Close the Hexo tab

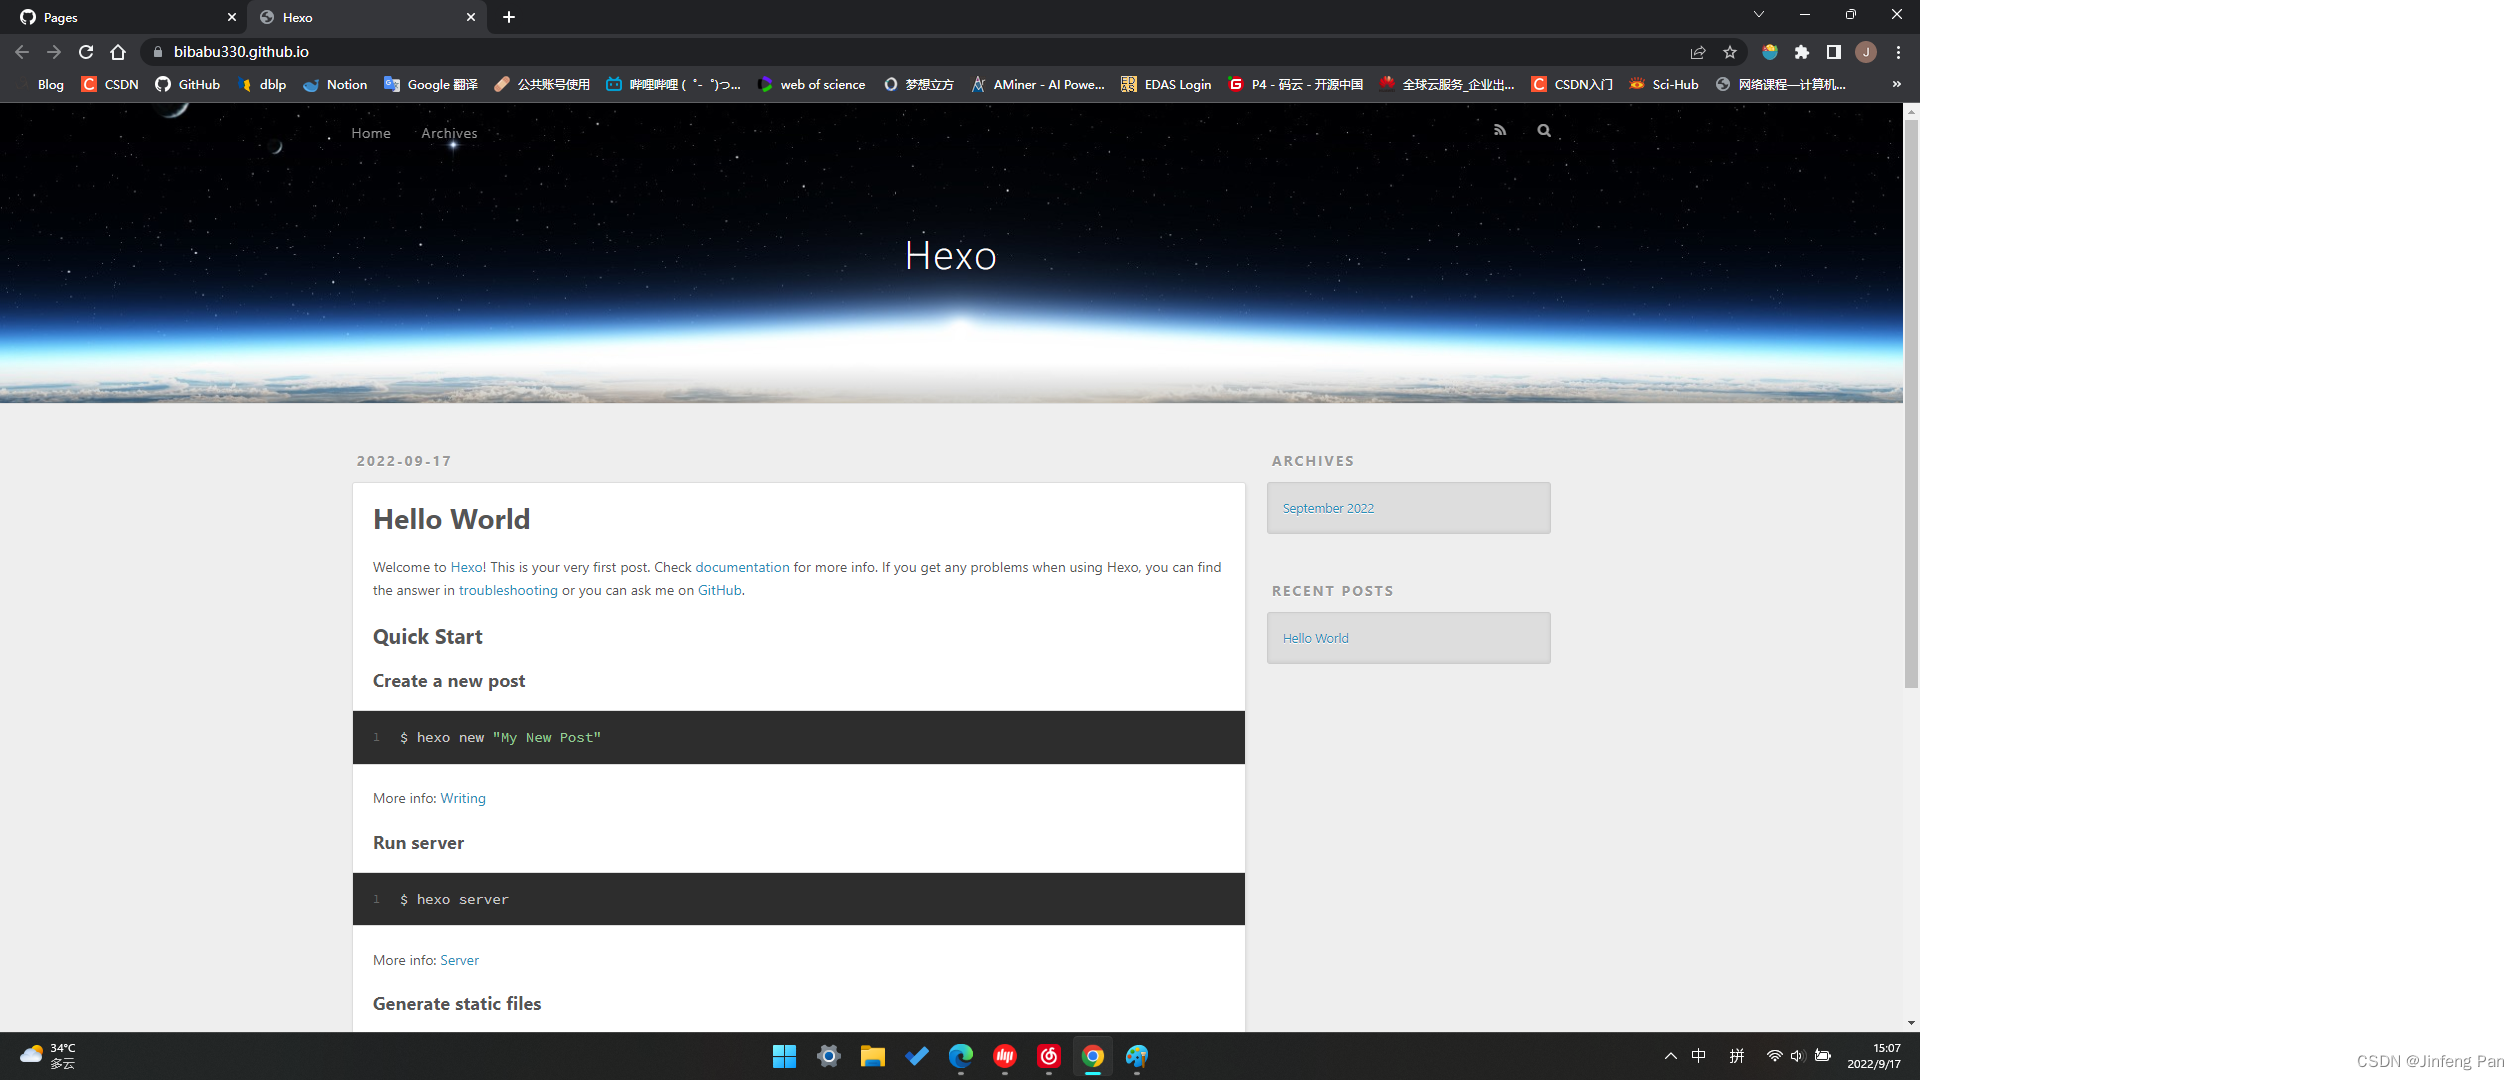(x=471, y=17)
